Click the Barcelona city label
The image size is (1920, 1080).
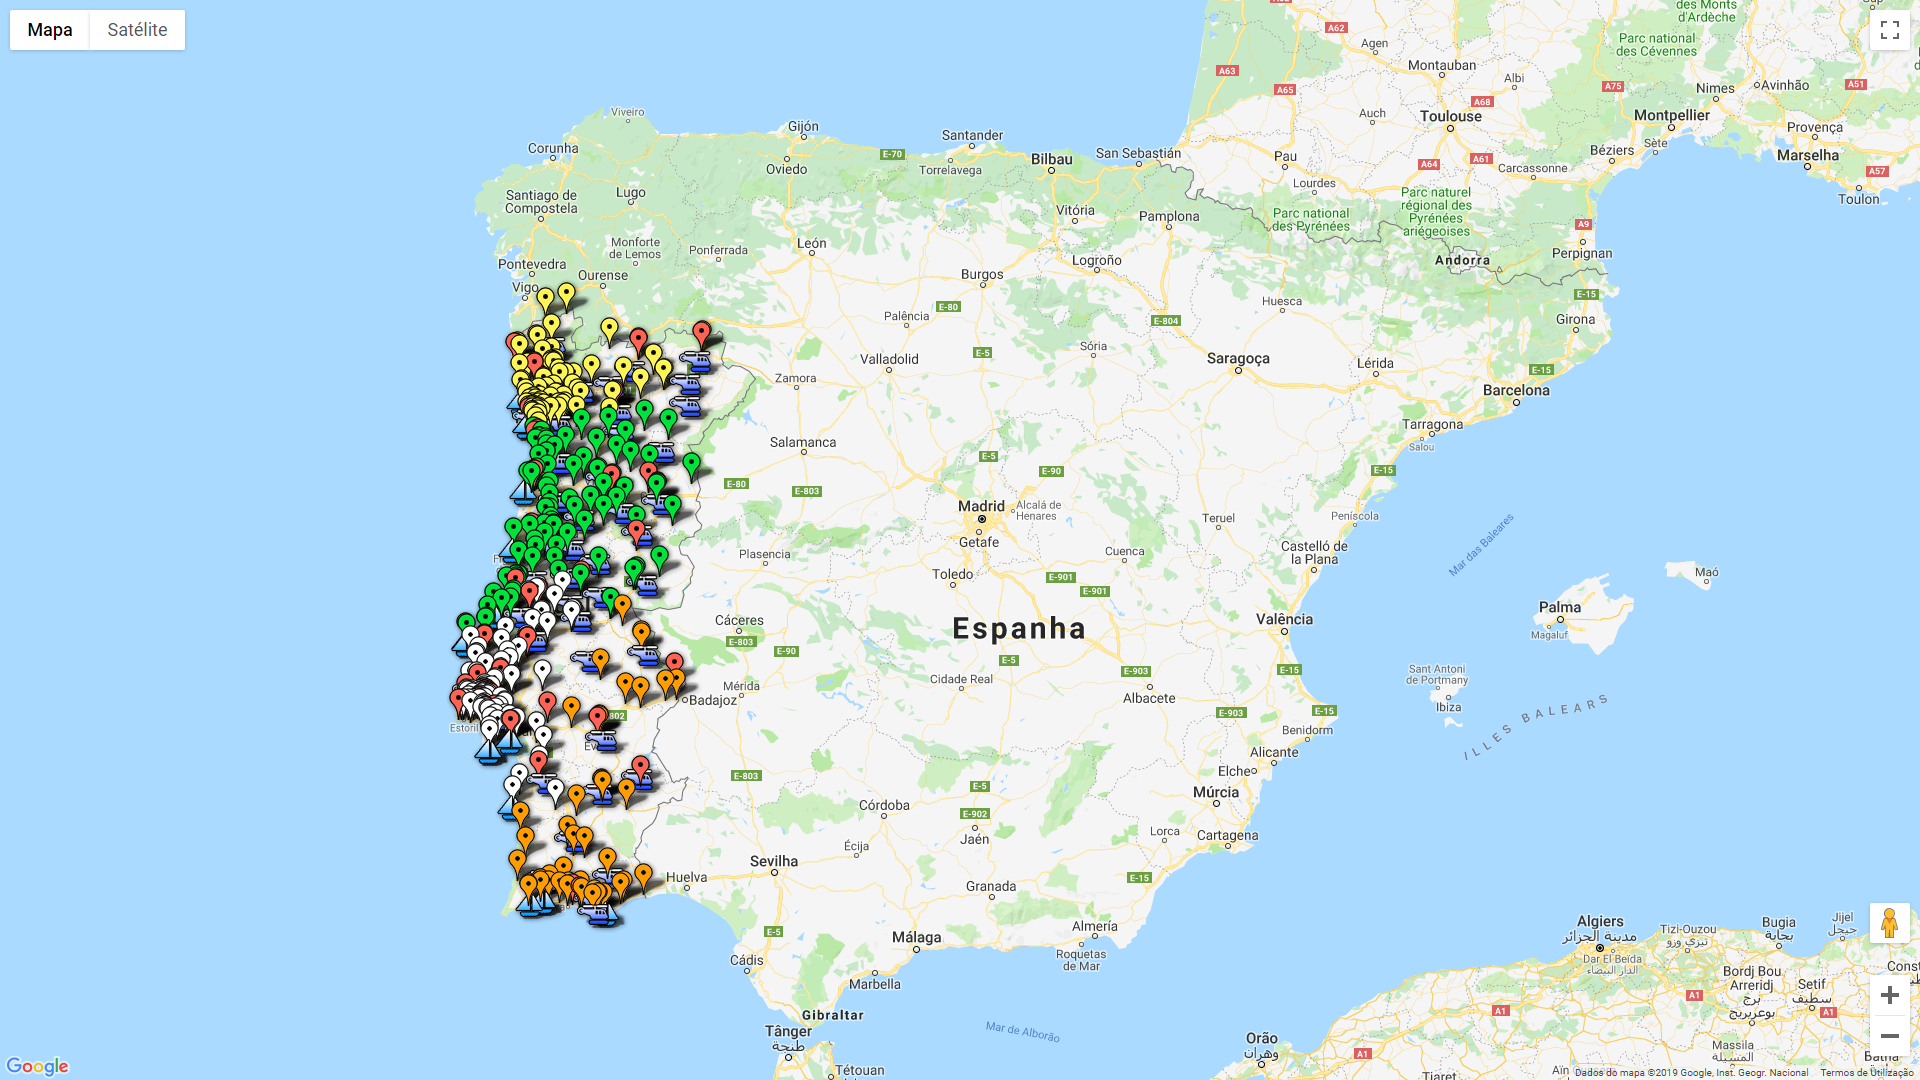coord(1516,390)
